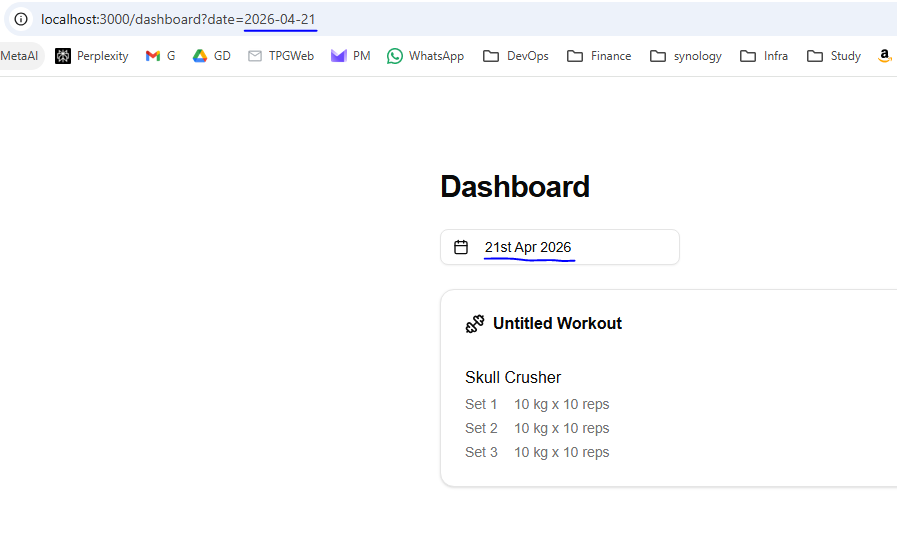The image size is (897, 534).
Task: Click the Dashboard heading
Action: click(x=515, y=187)
